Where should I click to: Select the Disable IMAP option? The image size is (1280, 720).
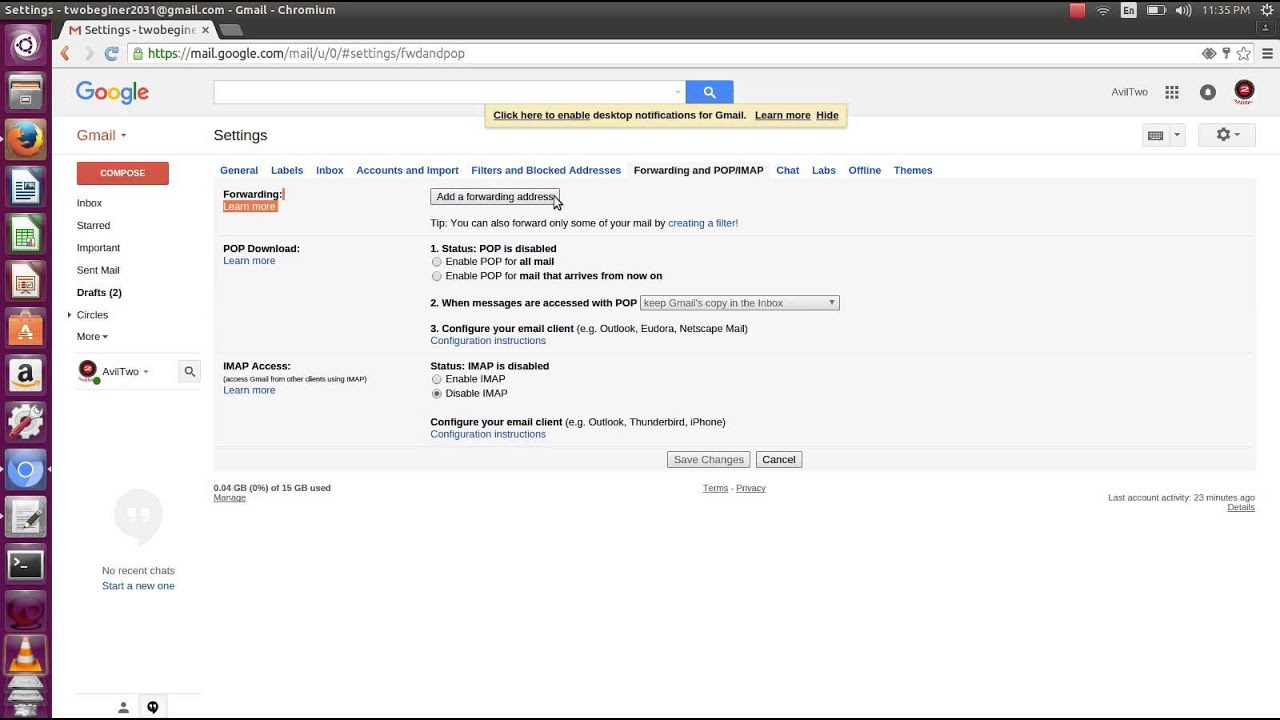pos(436,394)
